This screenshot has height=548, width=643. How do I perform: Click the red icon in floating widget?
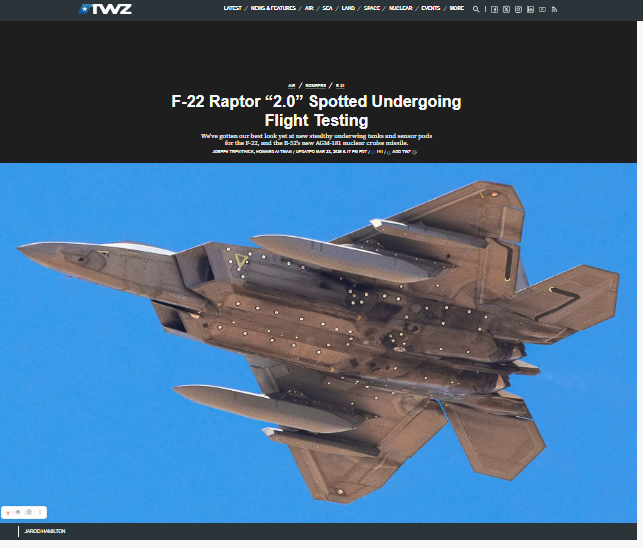click(8, 513)
